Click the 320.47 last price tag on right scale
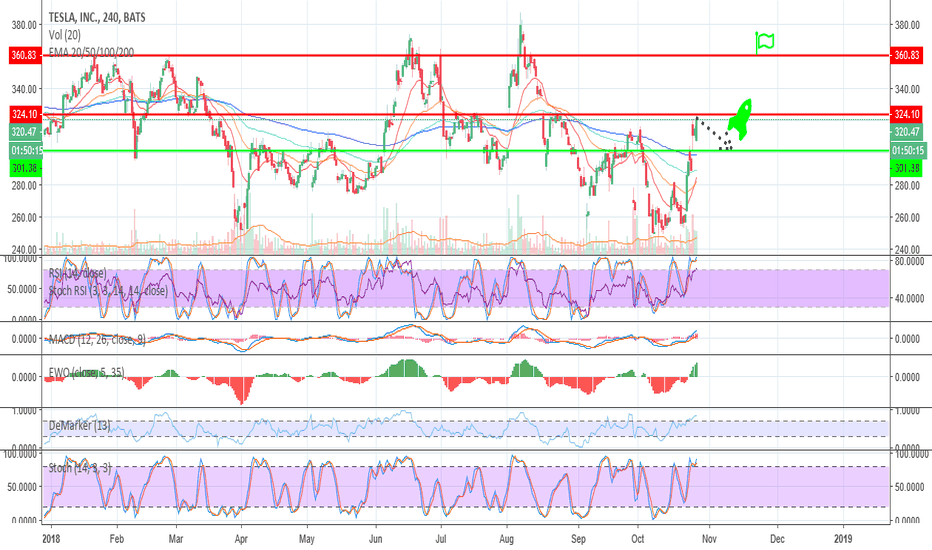The height and width of the screenshot is (550, 932). pos(907,132)
